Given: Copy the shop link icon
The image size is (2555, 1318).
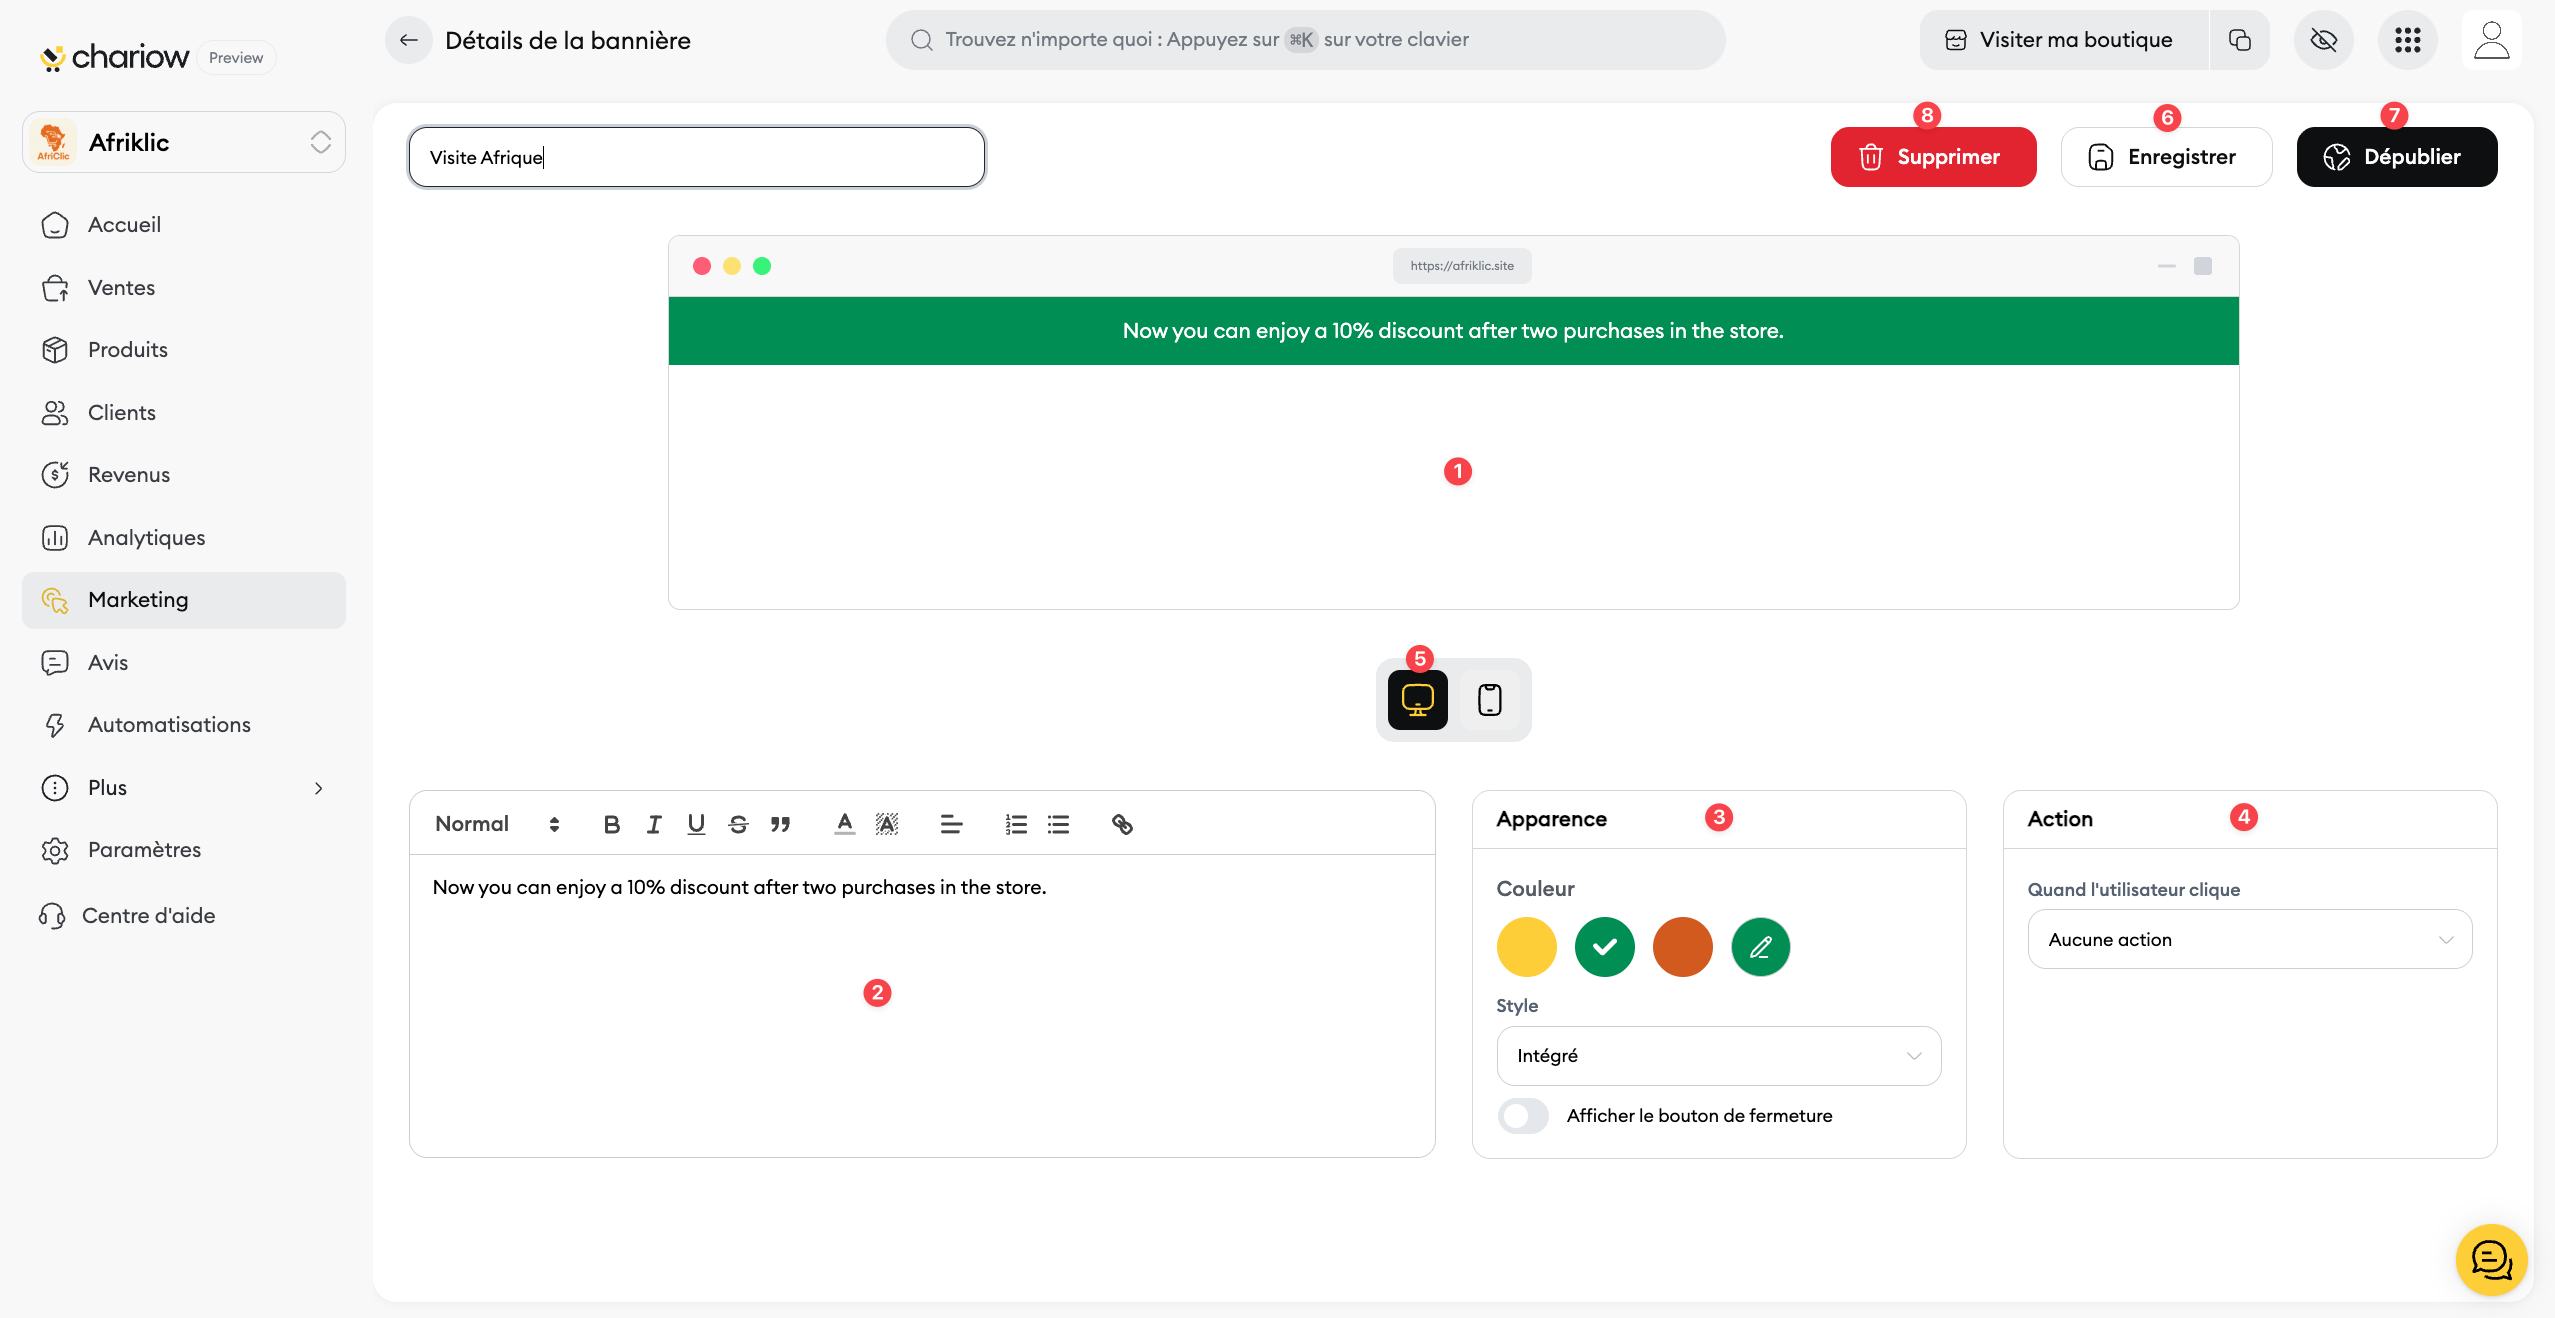Looking at the screenshot, I should [2240, 40].
